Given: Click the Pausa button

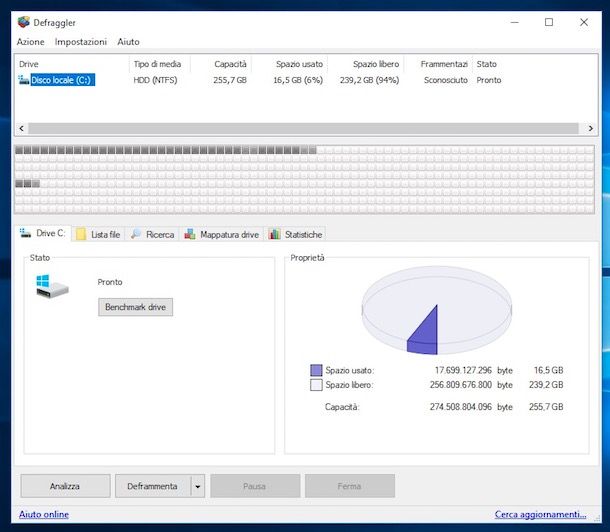Looking at the screenshot, I should pyautogui.click(x=255, y=486).
